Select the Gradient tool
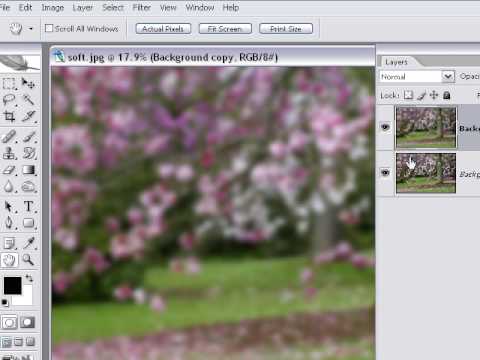This screenshot has width=480, height=360. point(29,170)
